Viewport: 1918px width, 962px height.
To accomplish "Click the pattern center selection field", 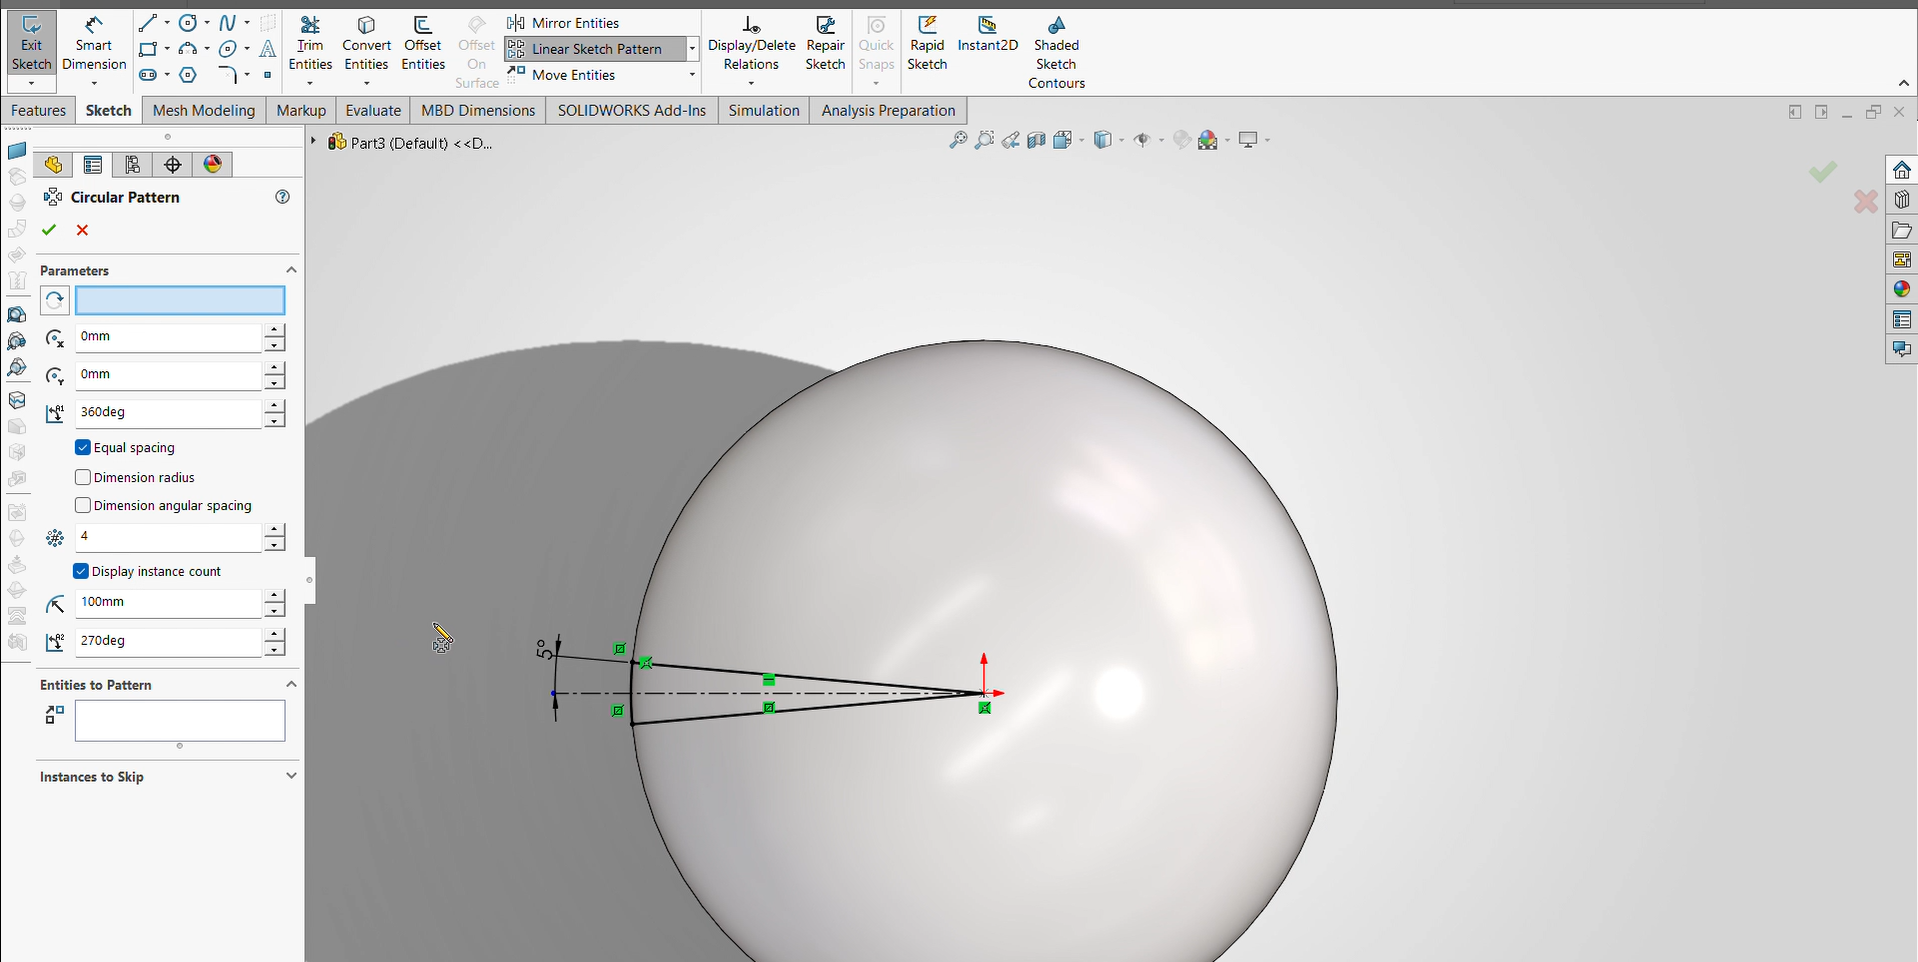I will [180, 300].
